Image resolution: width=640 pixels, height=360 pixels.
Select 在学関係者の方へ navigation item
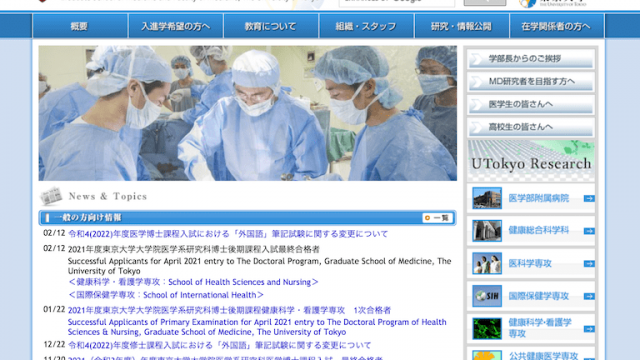click(x=557, y=26)
